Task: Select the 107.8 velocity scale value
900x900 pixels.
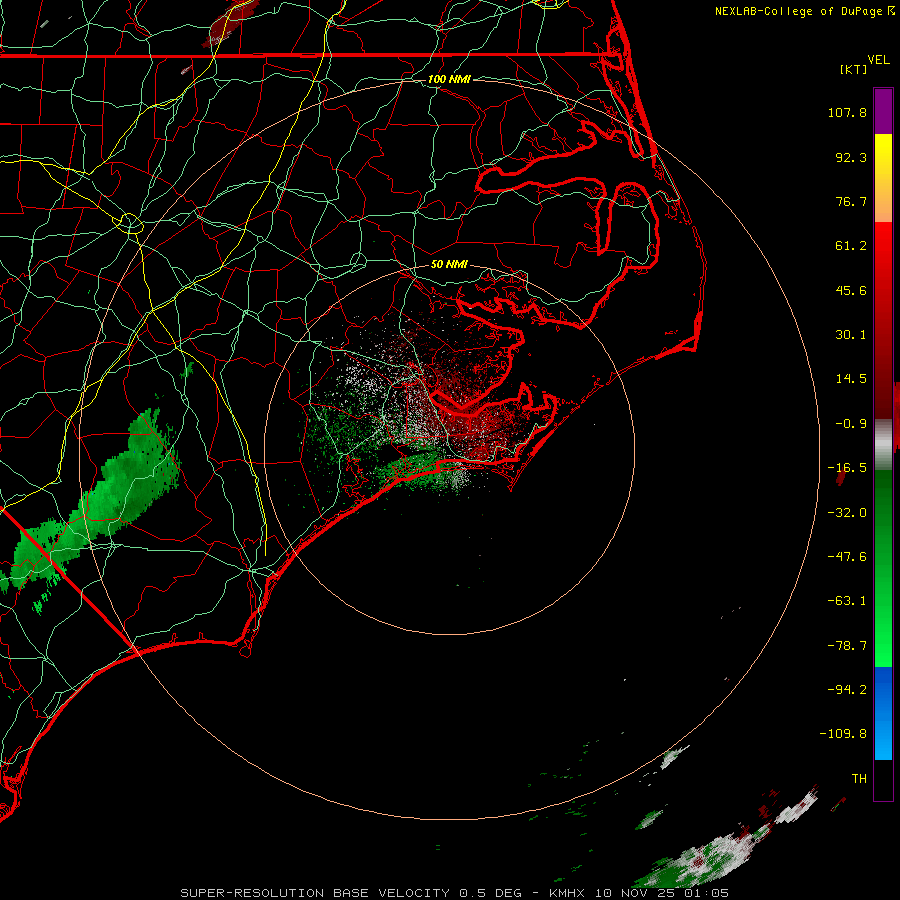Action: pos(847,112)
